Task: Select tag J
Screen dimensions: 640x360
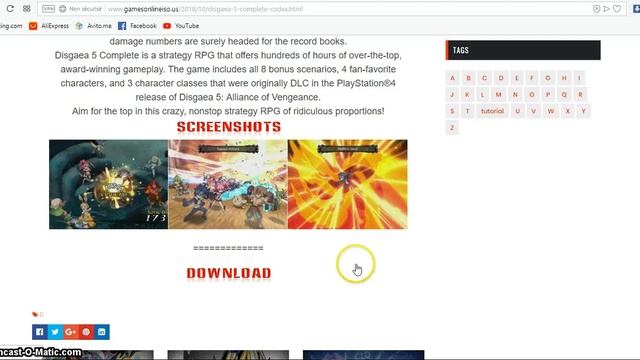Action: [452, 94]
